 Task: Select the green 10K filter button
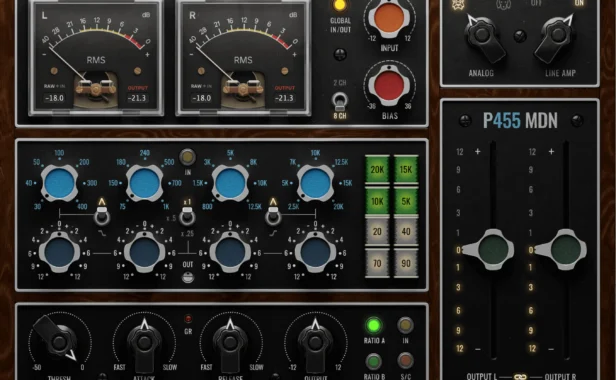coord(377,201)
